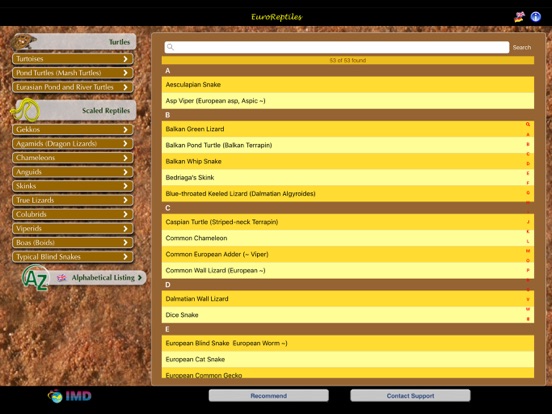Click the green snake icon for Scaled Reptiles

click(25, 110)
